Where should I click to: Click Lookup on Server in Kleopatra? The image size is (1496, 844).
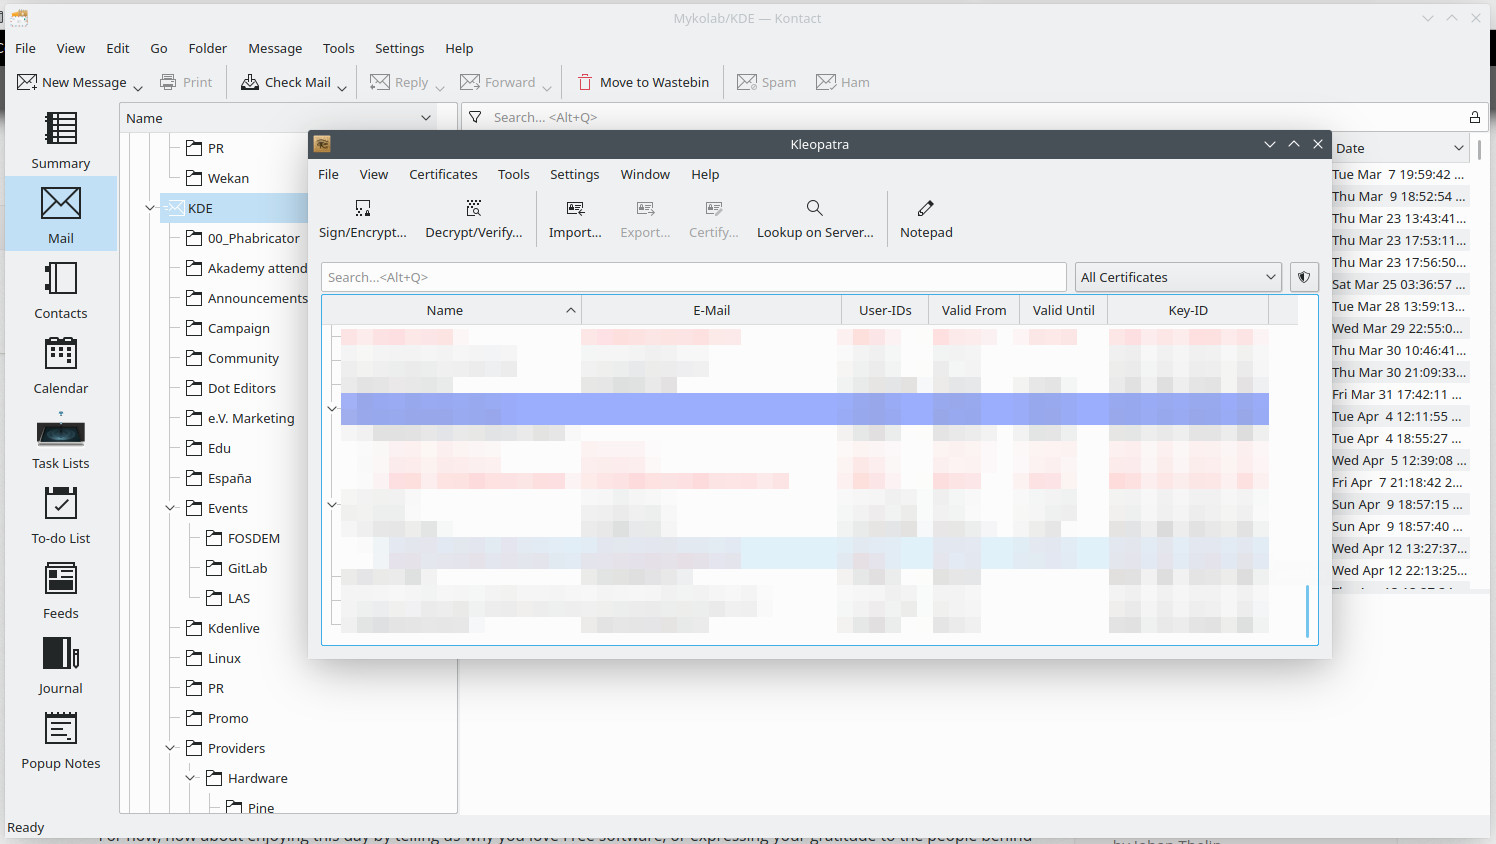815,219
